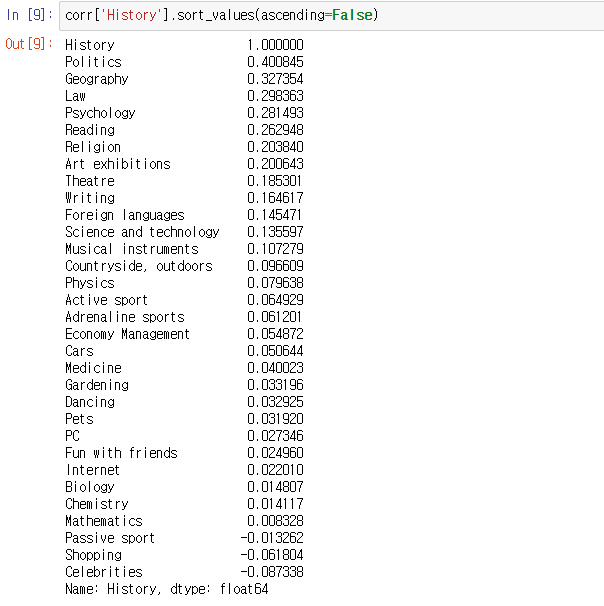Screen dimensions: 604x606
Task: Click the value 0.050644
Action: (x=275, y=351)
